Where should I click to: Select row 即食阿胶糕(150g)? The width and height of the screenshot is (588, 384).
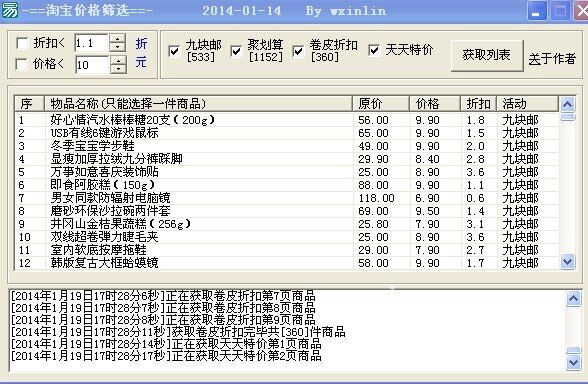click(x=287, y=185)
